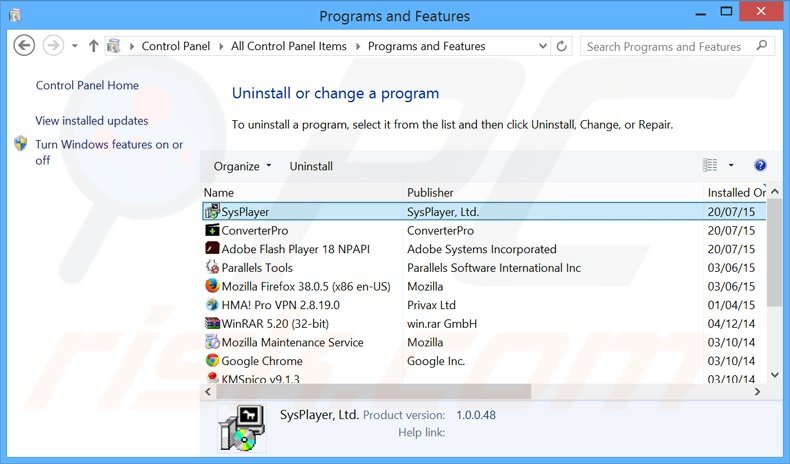Click the Mozilla Firefox icon
This screenshot has height=464, width=790.
212,286
